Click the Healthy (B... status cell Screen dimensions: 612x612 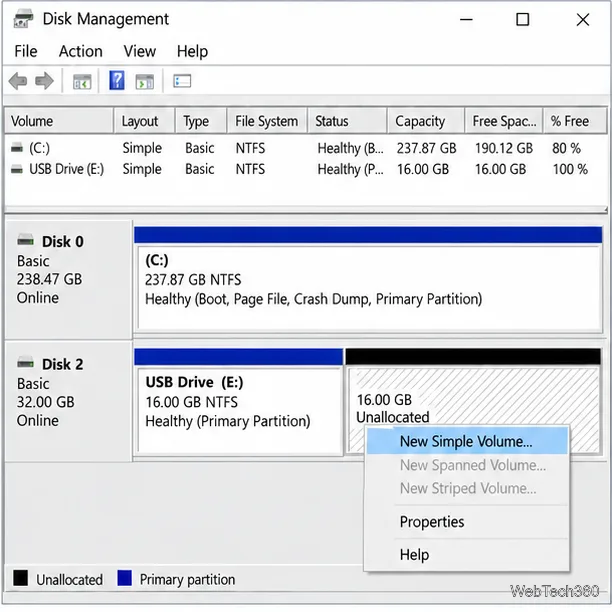(350, 148)
